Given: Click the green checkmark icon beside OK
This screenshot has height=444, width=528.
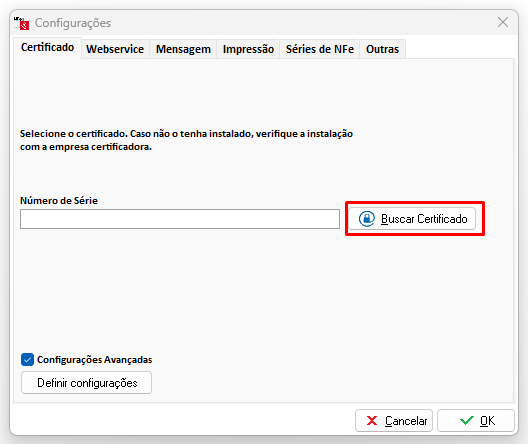Looking at the screenshot, I should 467,420.
